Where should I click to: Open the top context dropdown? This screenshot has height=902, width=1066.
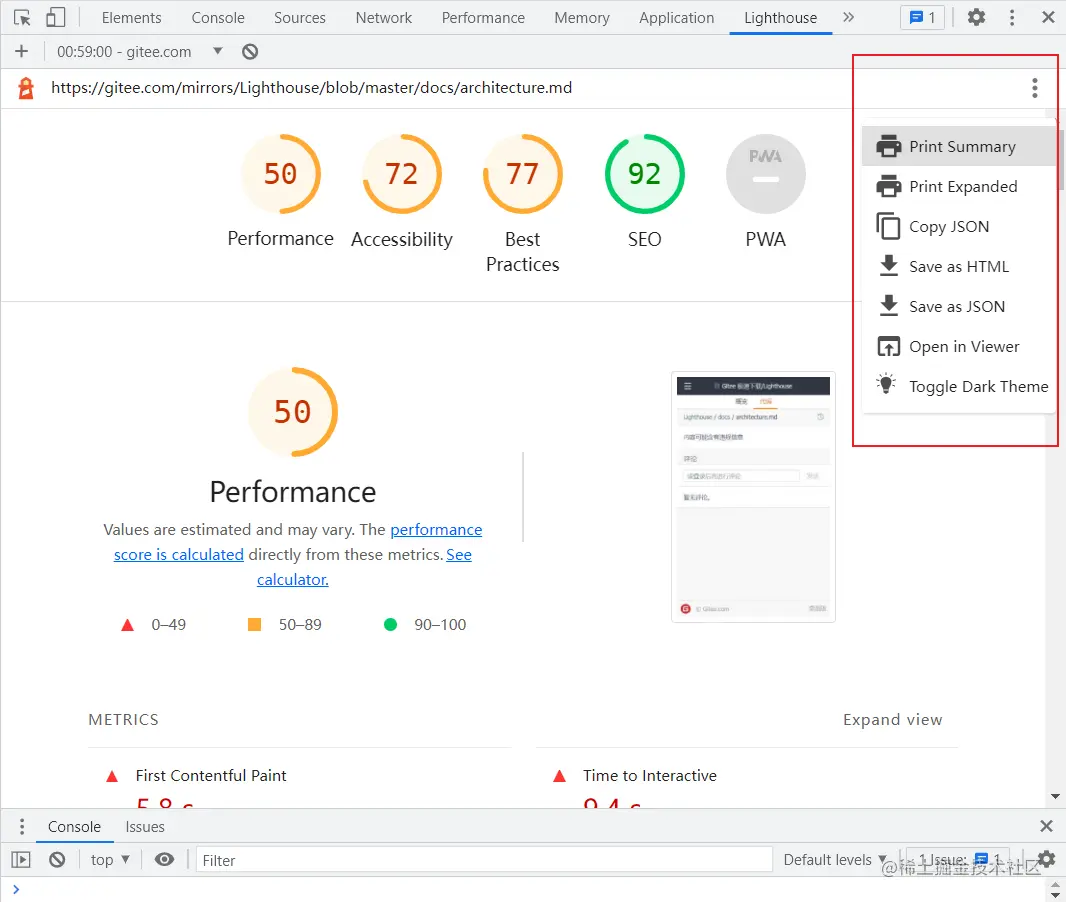click(110, 860)
